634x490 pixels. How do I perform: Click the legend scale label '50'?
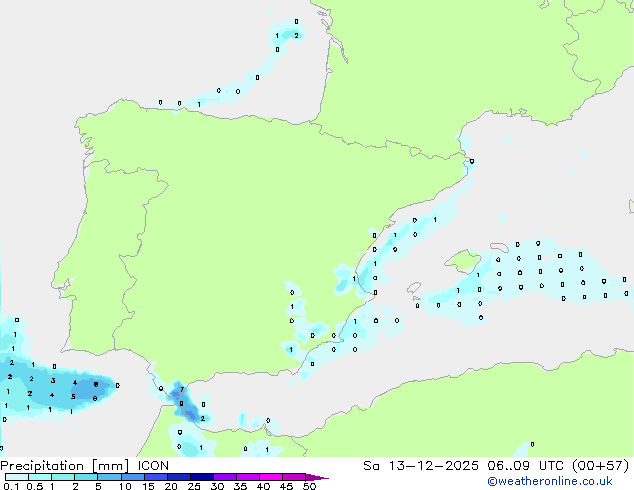pos(309,486)
